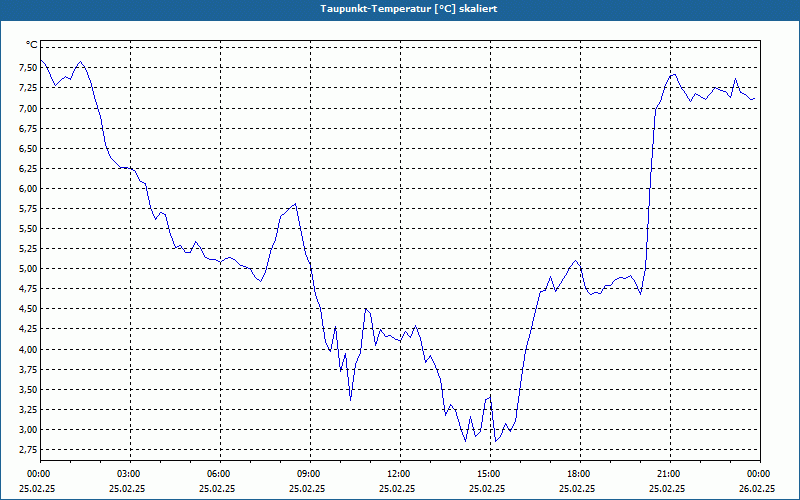Click the 3,00 y-axis label
The image size is (800, 500).
pyautogui.click(x=27, y=430)
